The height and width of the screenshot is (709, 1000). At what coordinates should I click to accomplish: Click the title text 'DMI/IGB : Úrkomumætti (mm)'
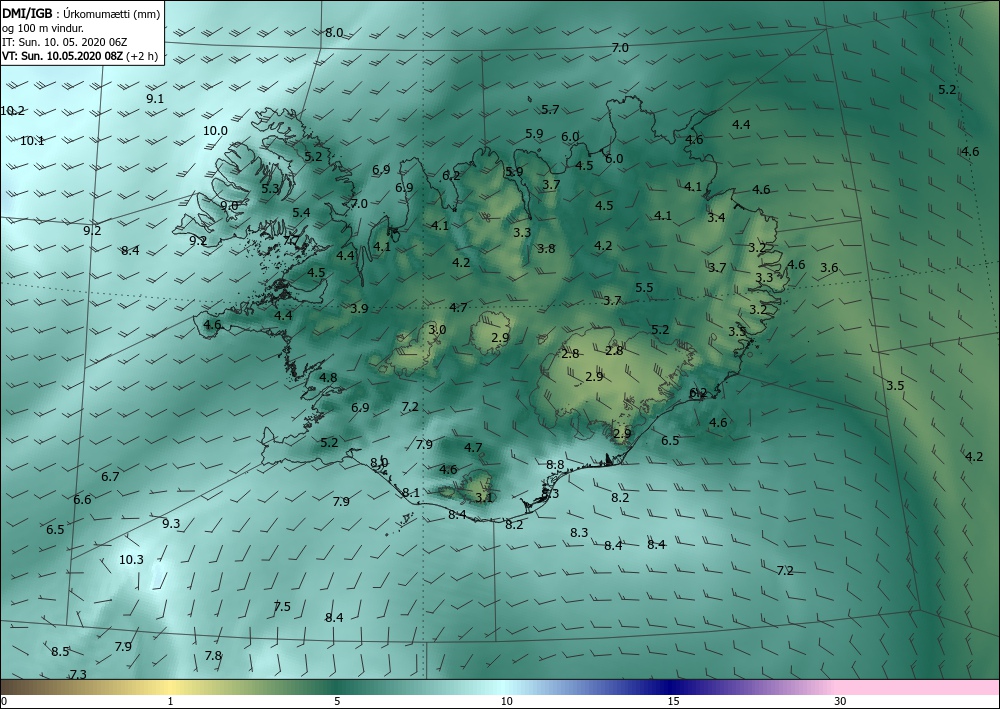[x=81, y=13]
